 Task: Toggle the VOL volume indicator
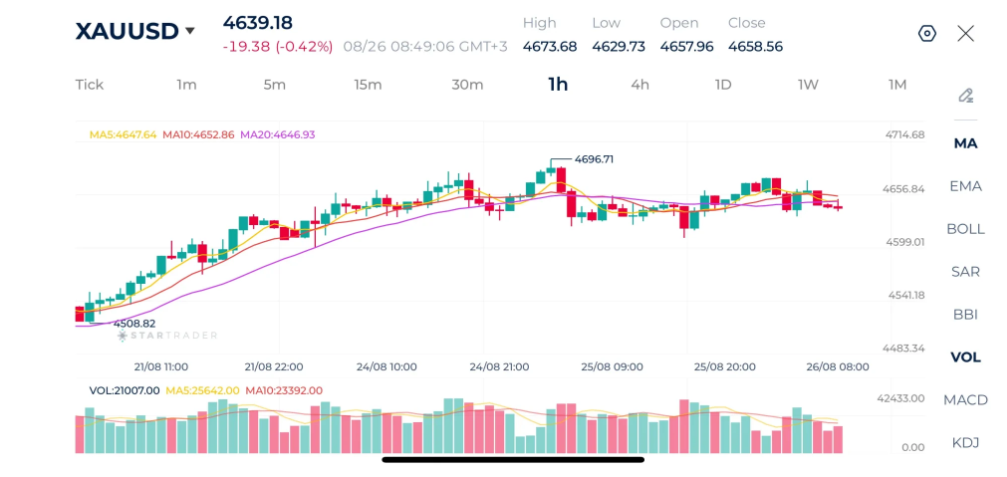(965, 358)
